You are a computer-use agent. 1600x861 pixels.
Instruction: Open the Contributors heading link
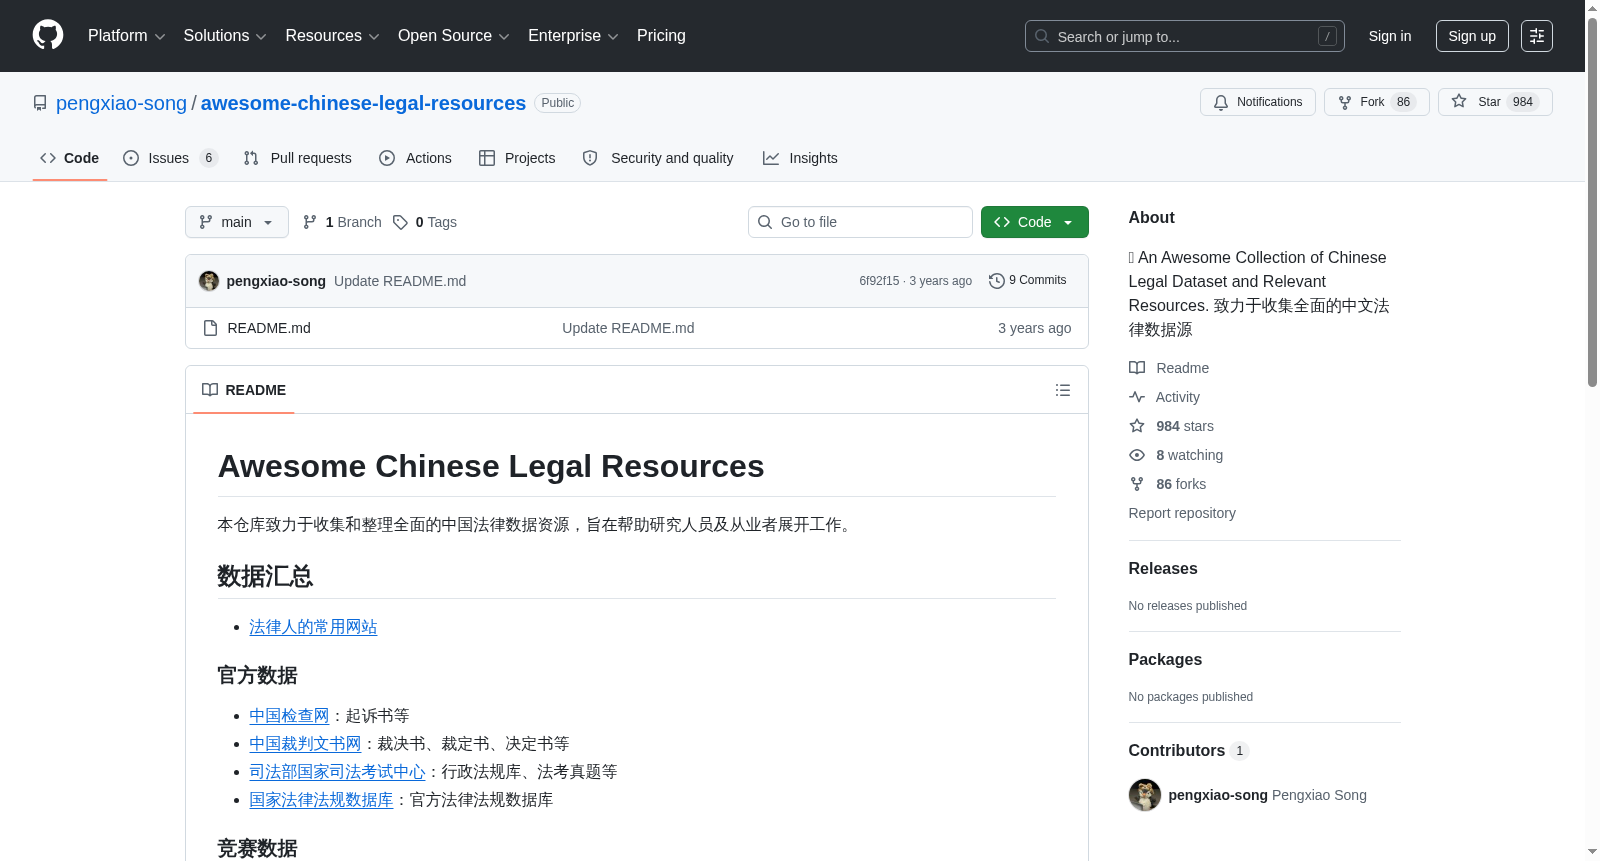pyautogui.click(x=1189, y=750)
